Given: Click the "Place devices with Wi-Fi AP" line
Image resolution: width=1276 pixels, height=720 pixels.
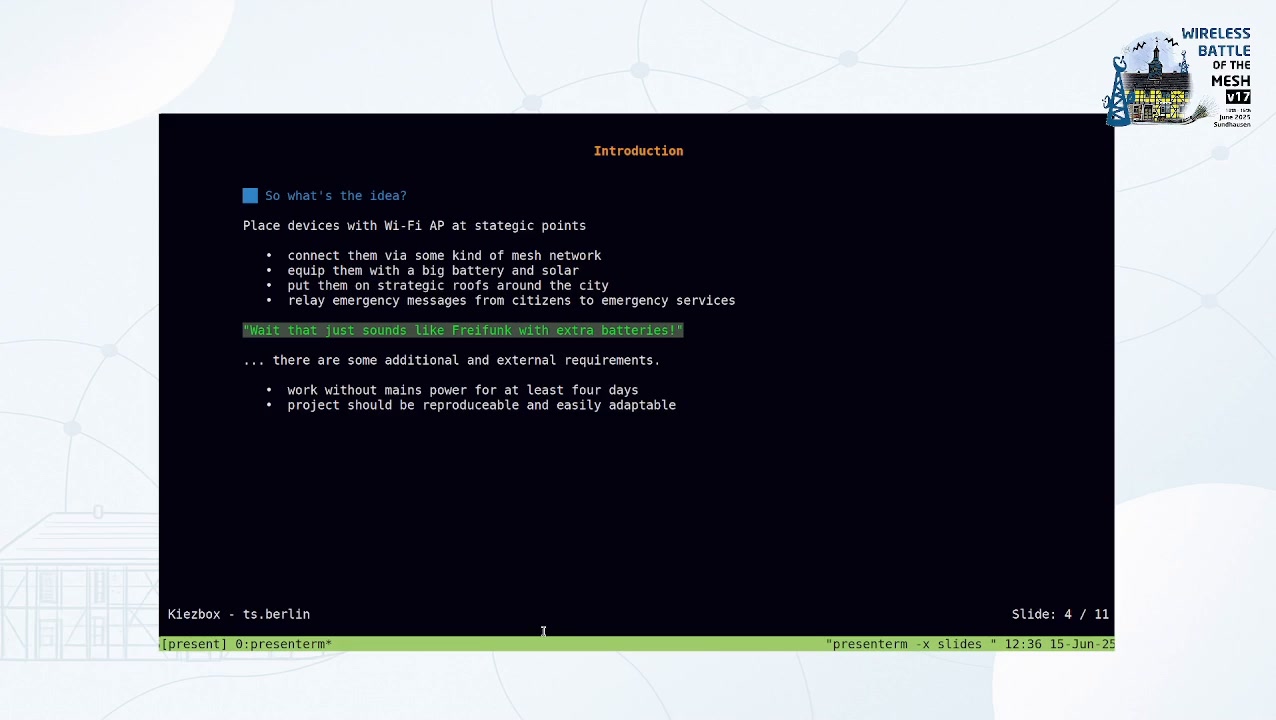Looking at the screenshot, I should (414, 226).
